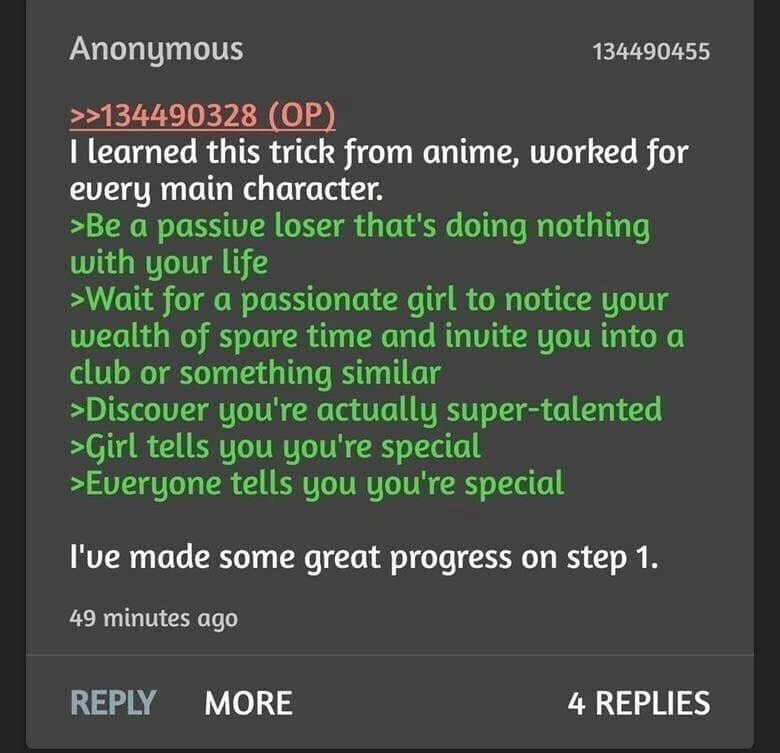Click the "wealth of spare time" greentext line
780x753 pixels.
[x=377, y=337]
